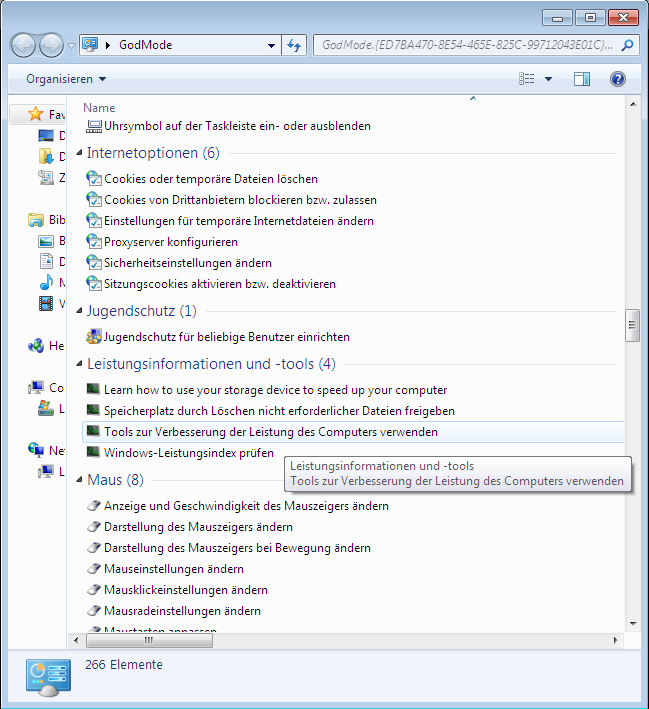The width and height of the screenshot is (649, 709).
Task: Collapse the Maus group header
Action: [80, 481]
